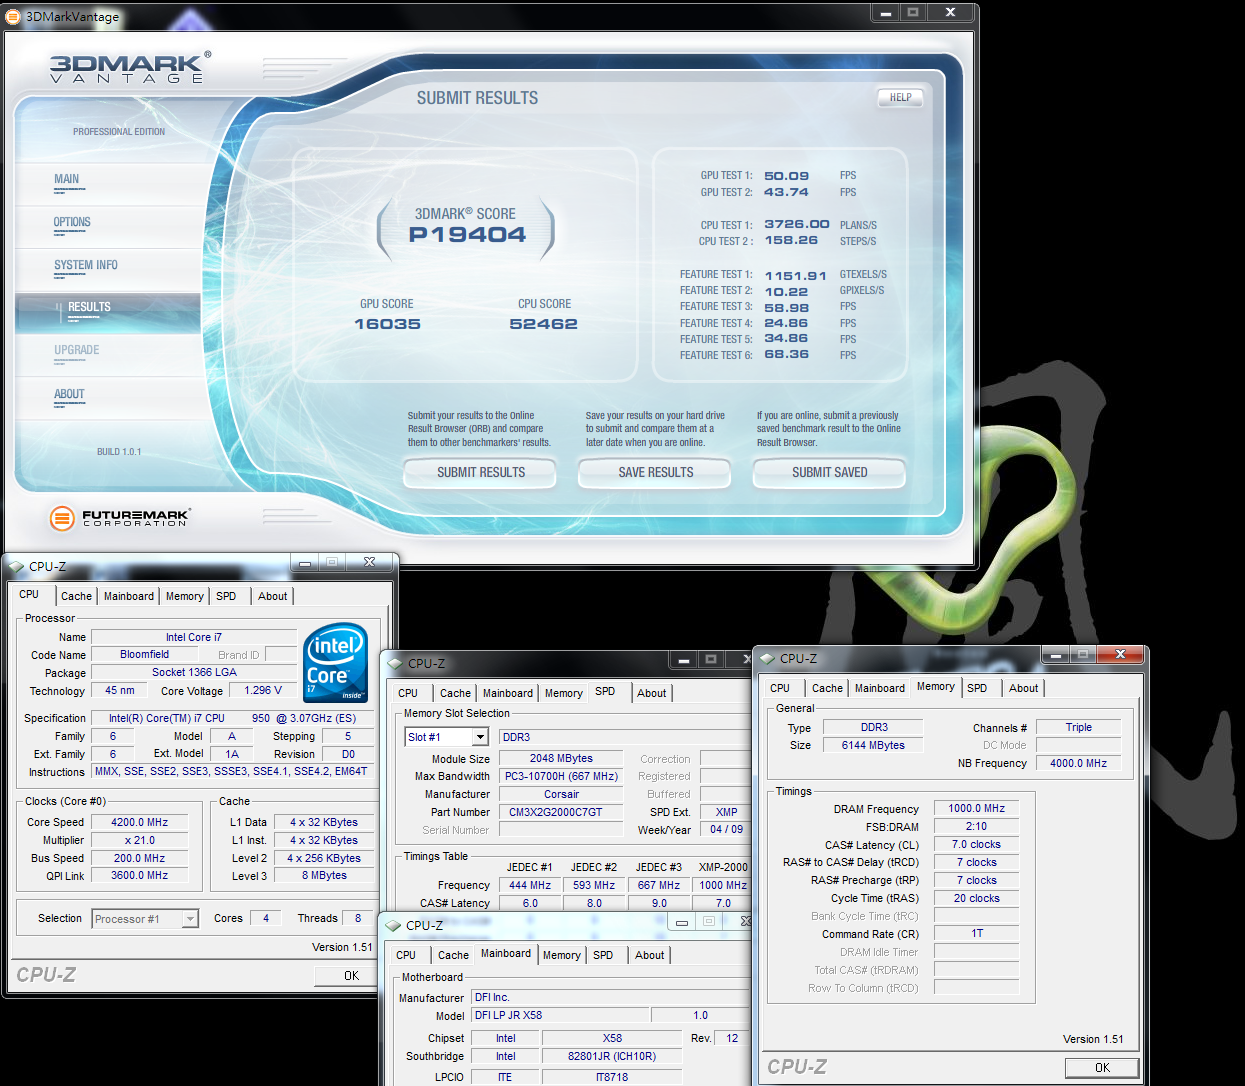Viewport: 1245px width, 1086px height.
Task: Click the Package field Socket 1366 LGA
Action: pyautogui.click(x=194, y=673)
